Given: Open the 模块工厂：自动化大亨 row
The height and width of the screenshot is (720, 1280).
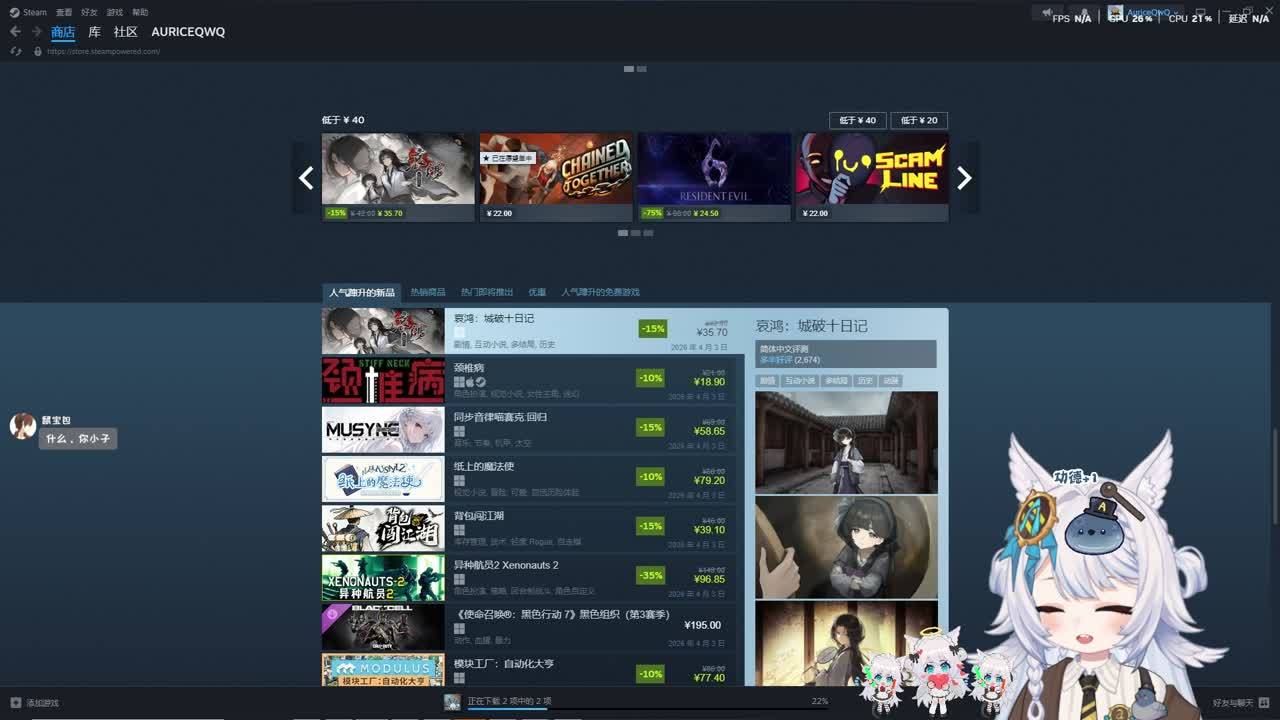Looking at the screenshot, I should click(529, 670).
